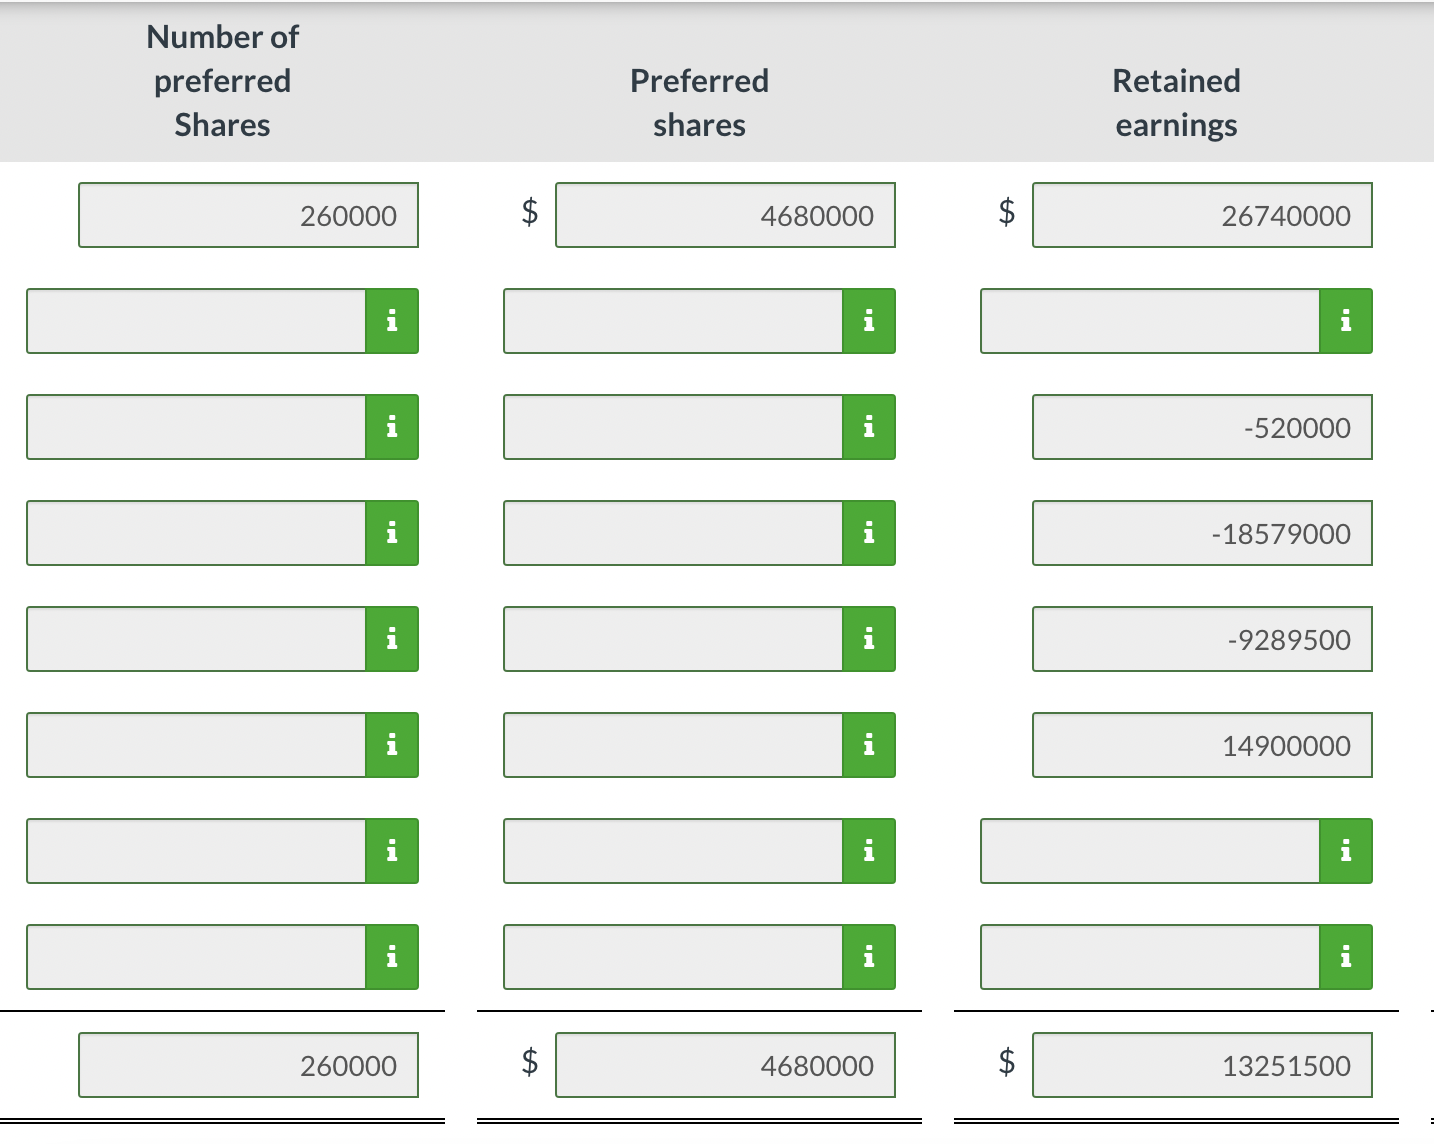Click the empty Preferred shares field on the 14900000 row
Screen dimensions: 1434x1144
coord(673,745)
